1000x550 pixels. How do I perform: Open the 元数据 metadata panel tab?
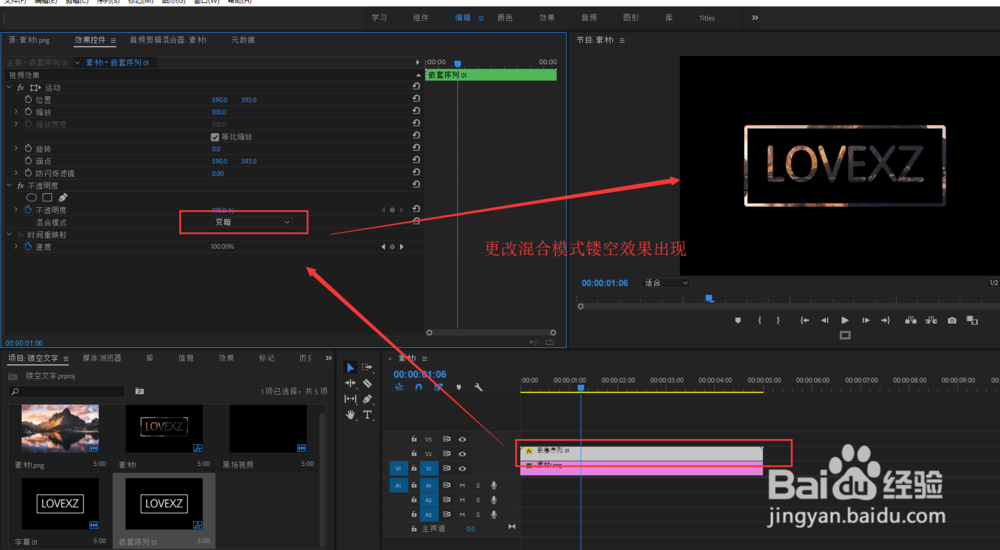[x=243, y=40]
